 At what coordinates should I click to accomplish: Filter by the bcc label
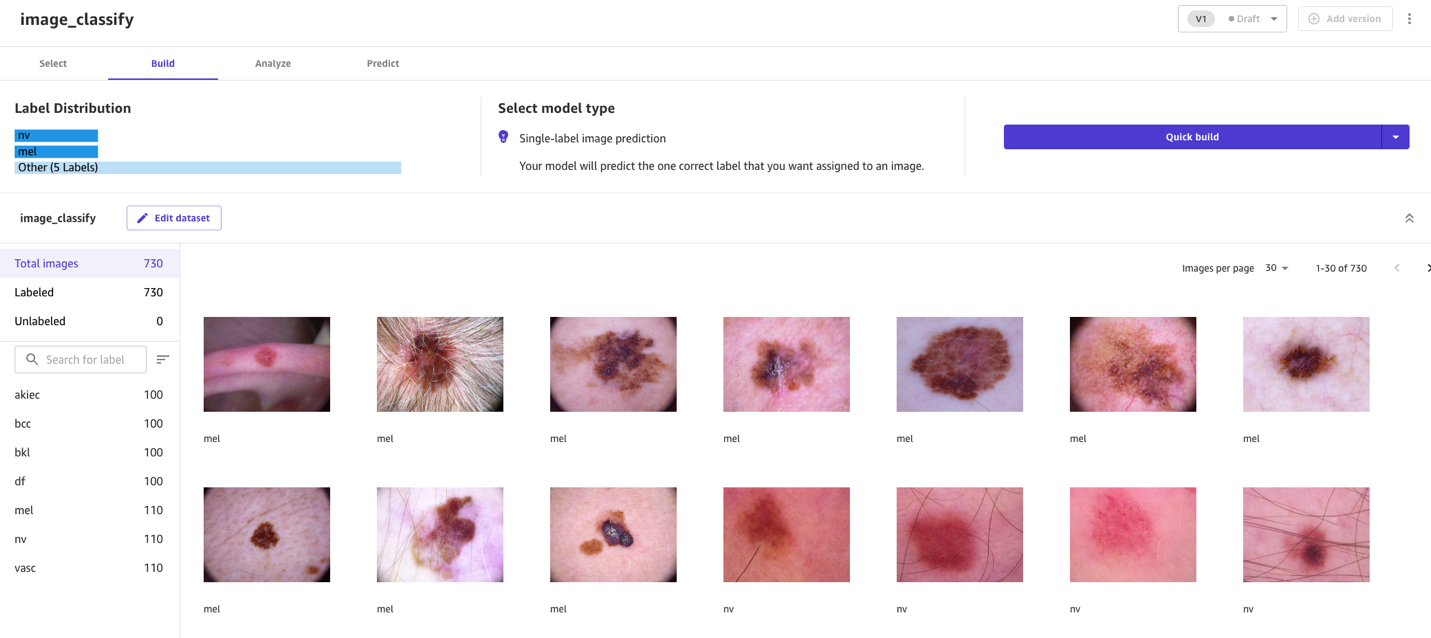pyautogui.click(x=89, y=423)
